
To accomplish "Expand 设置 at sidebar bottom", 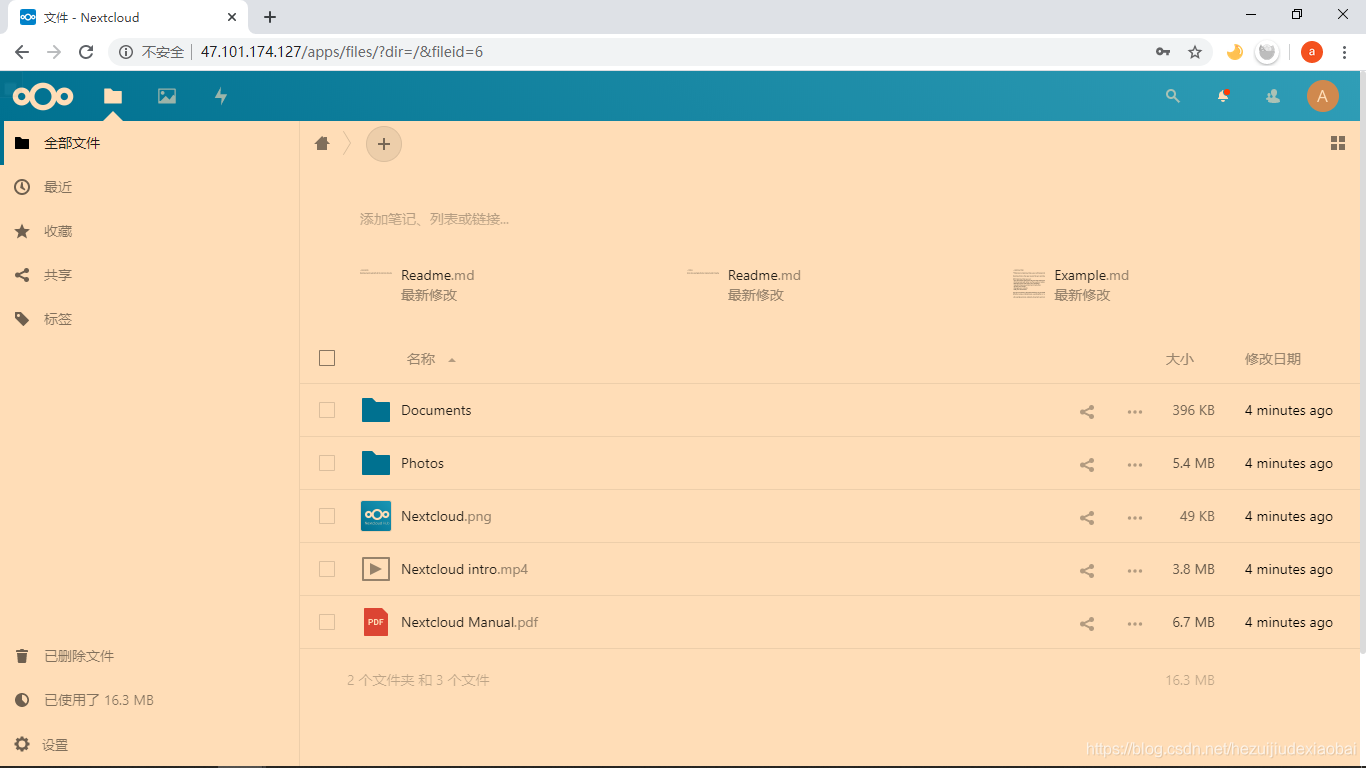I will (x=150, y=745).
